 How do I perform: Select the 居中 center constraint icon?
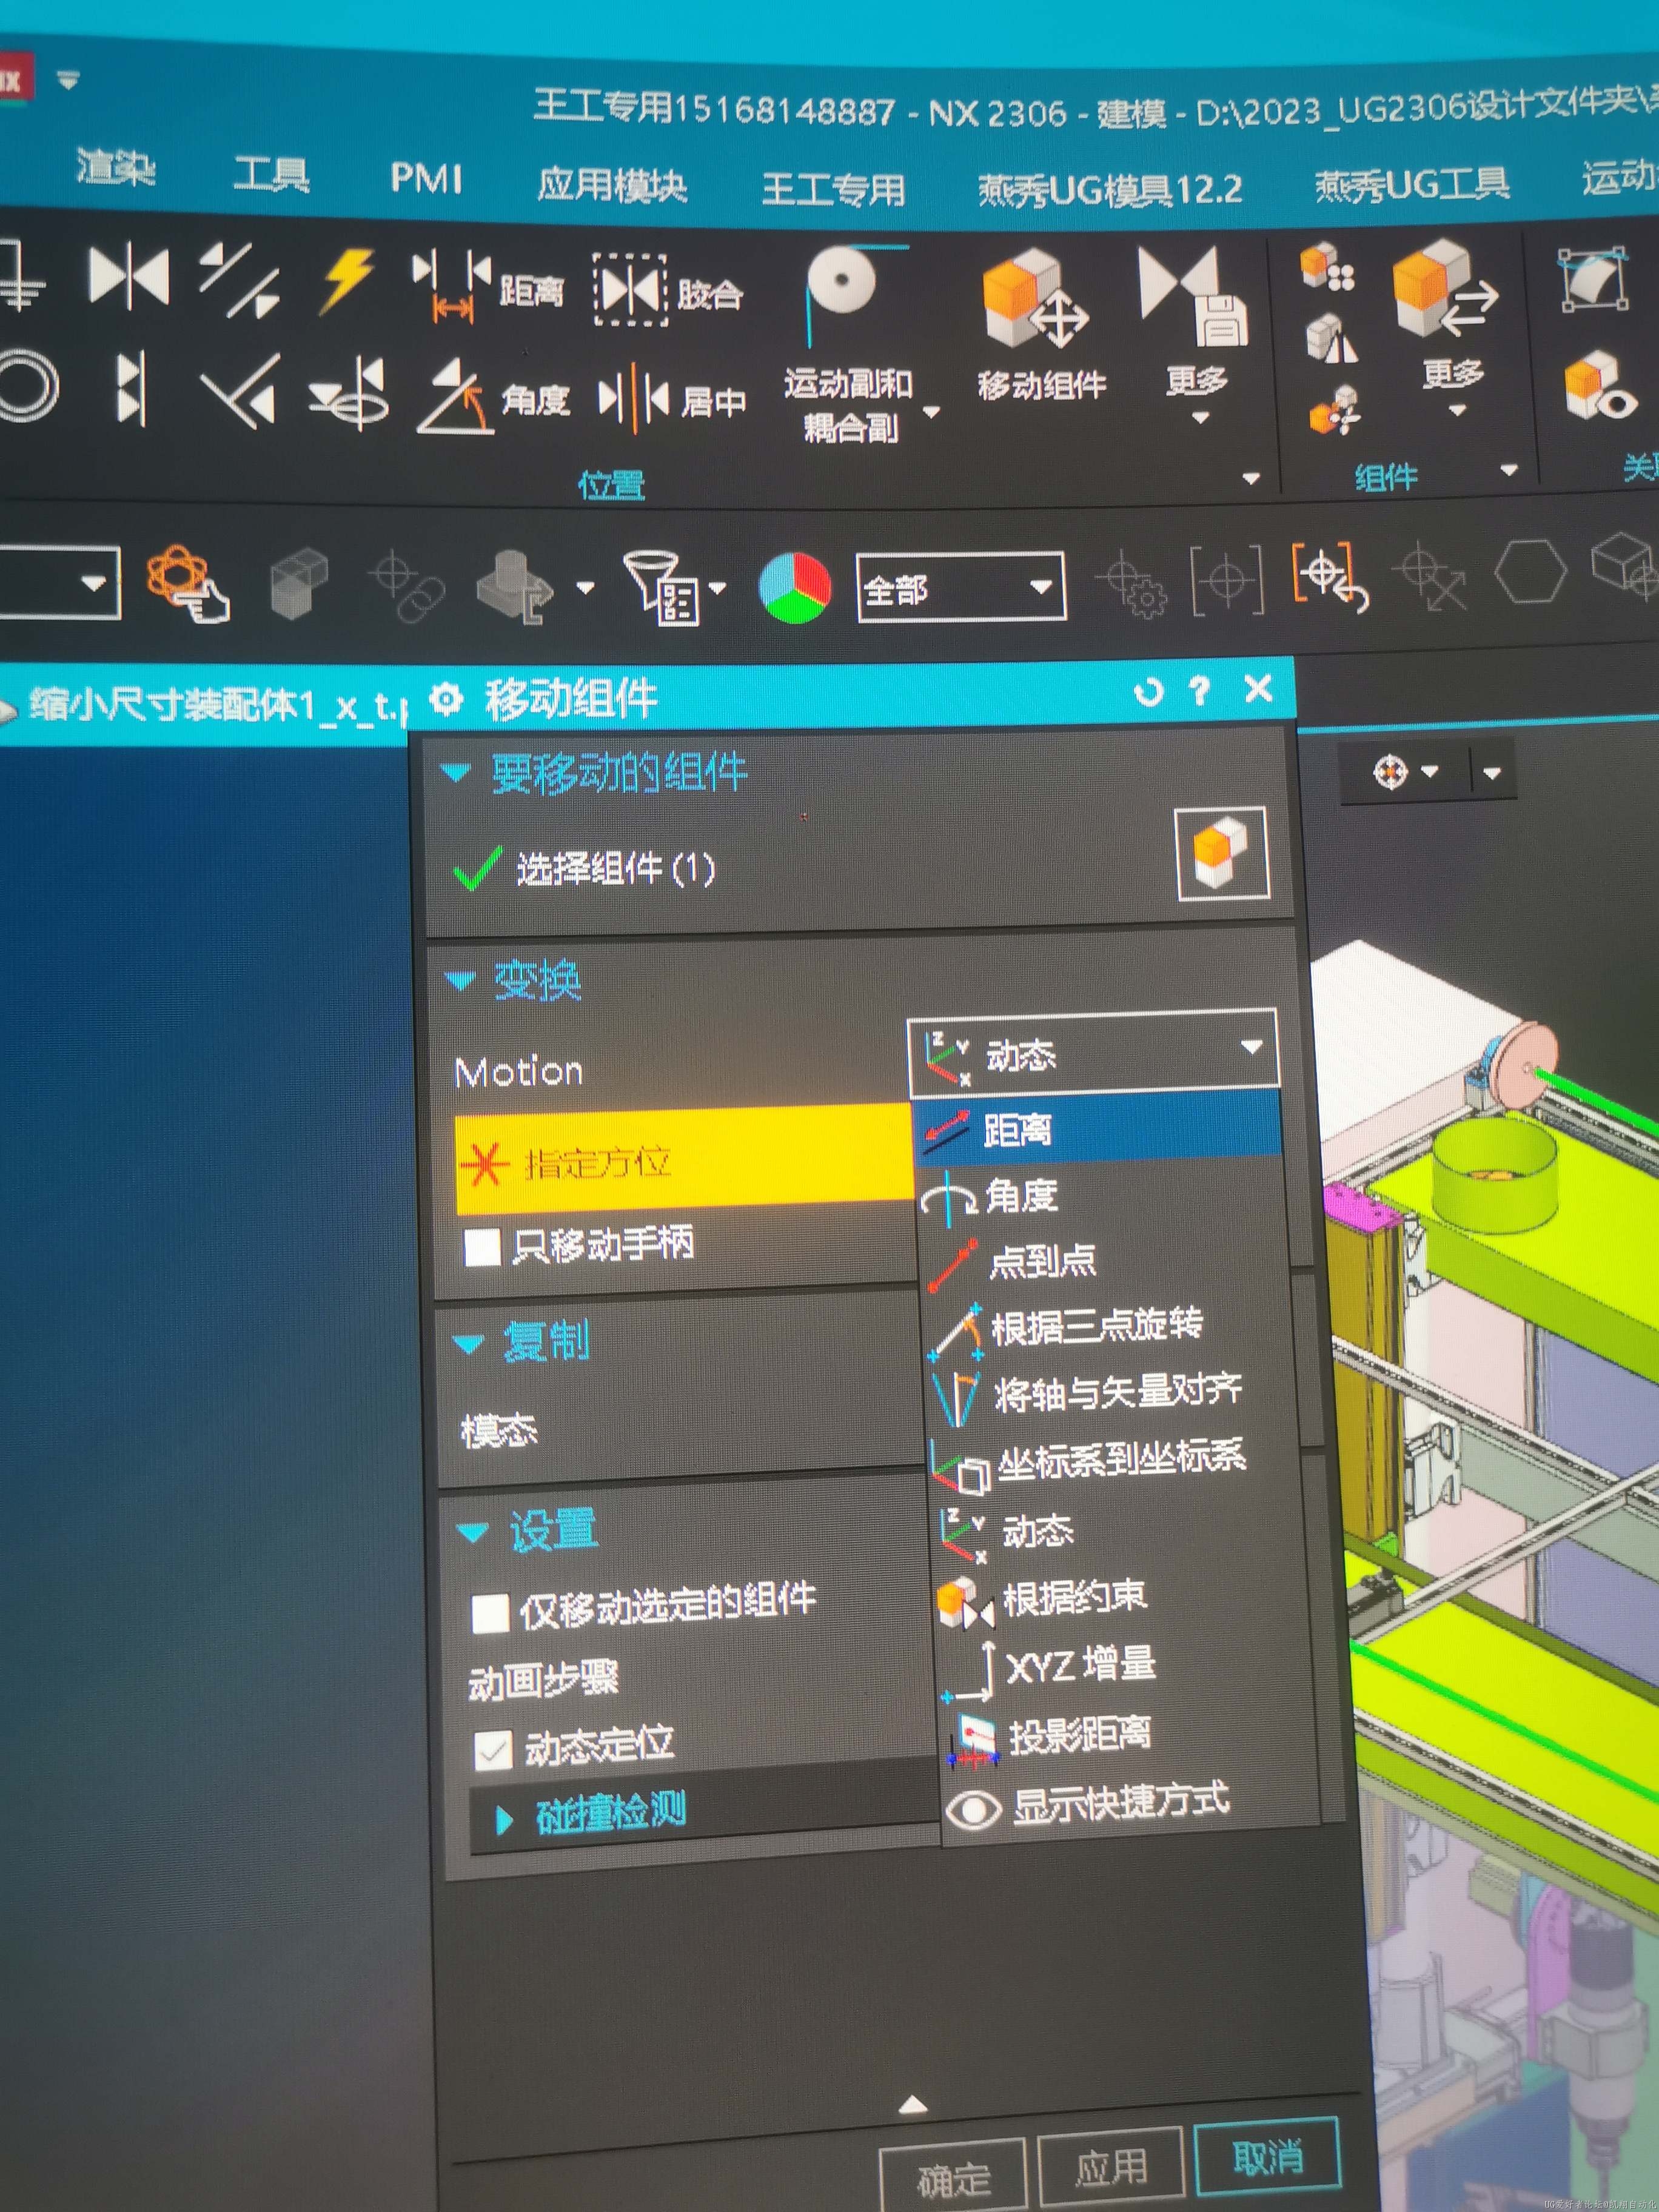click(634, 398)
